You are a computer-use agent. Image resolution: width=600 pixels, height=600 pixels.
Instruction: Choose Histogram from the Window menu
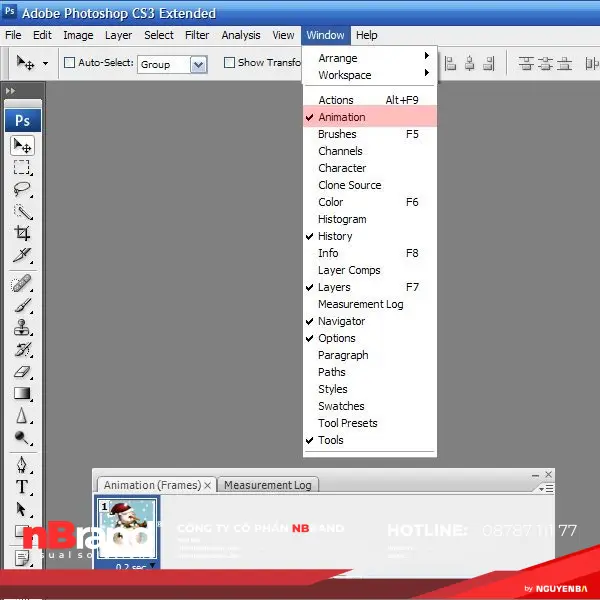pyautogui.click(x=370, y=219)
